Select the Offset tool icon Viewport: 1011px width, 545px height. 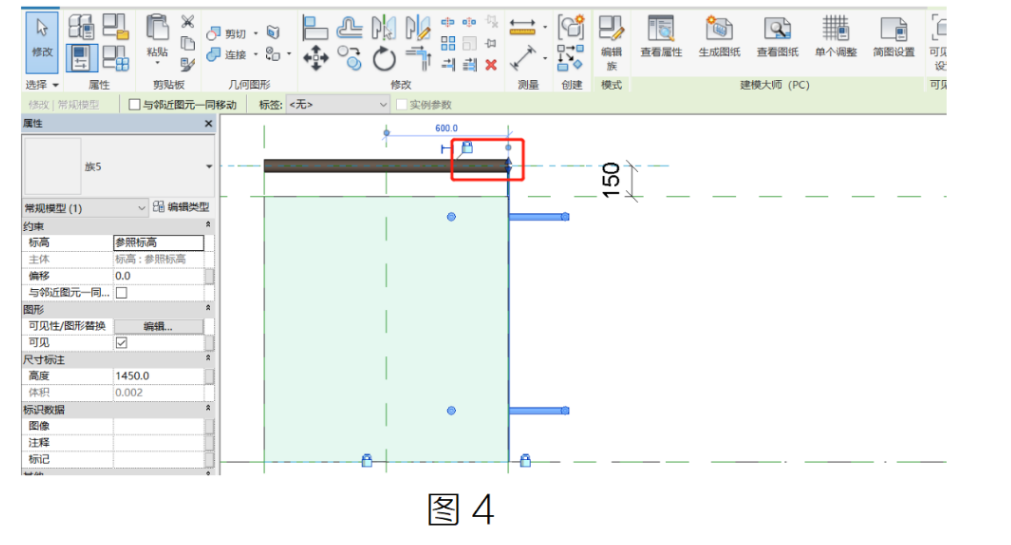coord(349,28)
